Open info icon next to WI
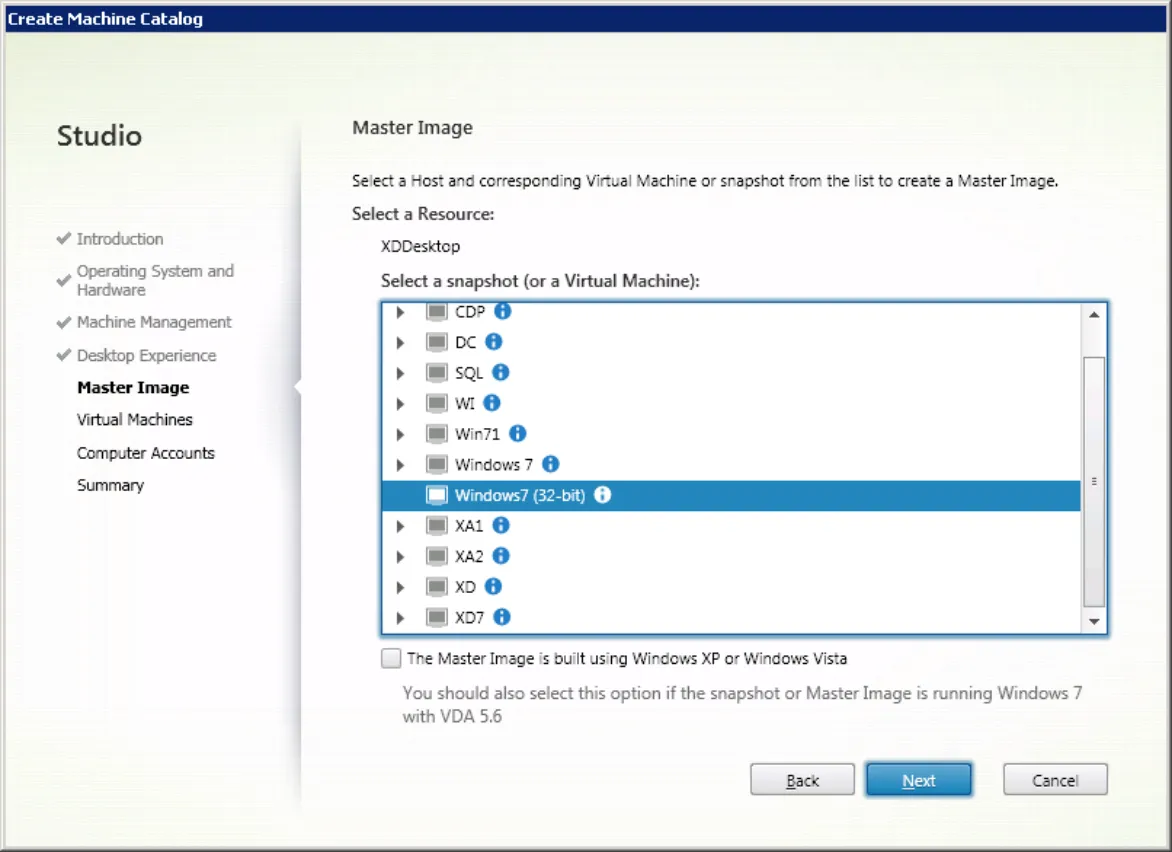Image resolution: width=1172 pixels, height=852 pixels. 492,403
